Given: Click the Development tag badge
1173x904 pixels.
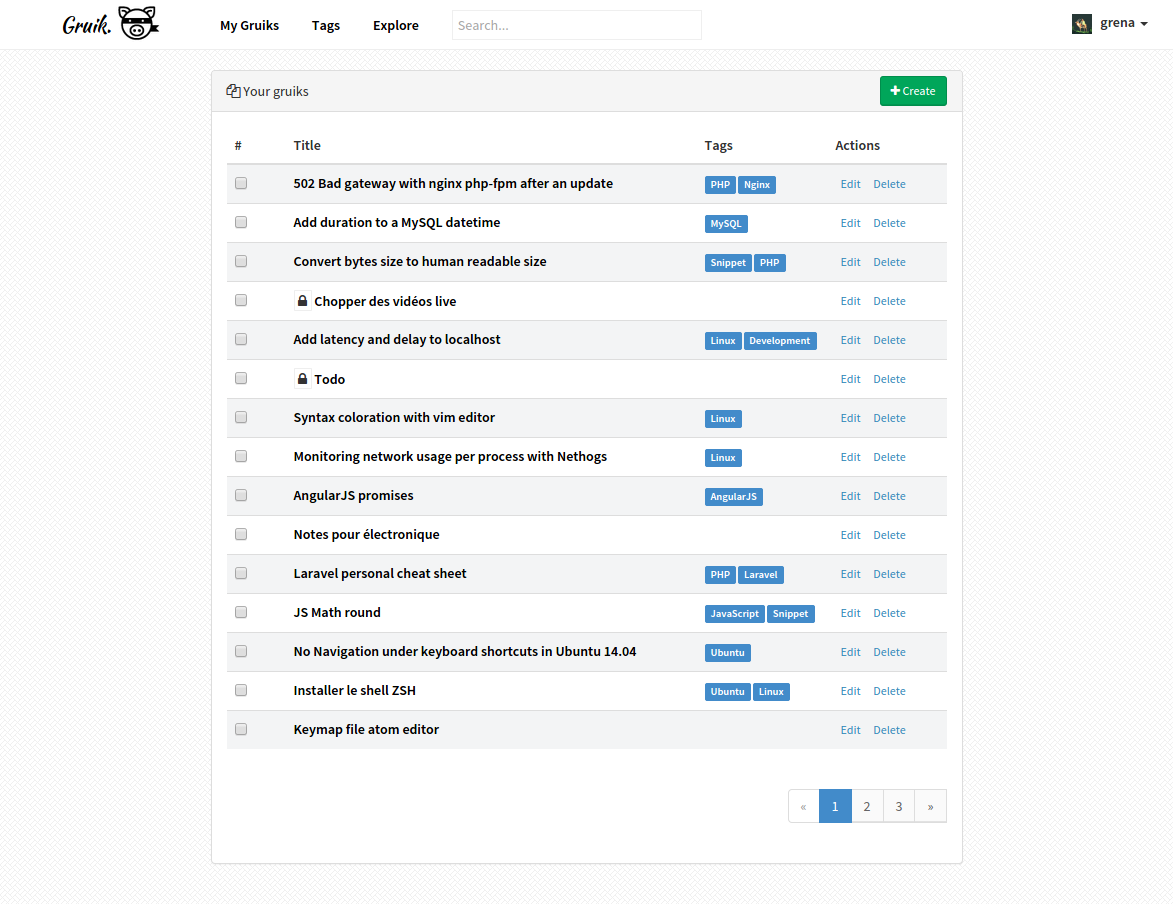Looking at the screenshot, I should [780, 340].
